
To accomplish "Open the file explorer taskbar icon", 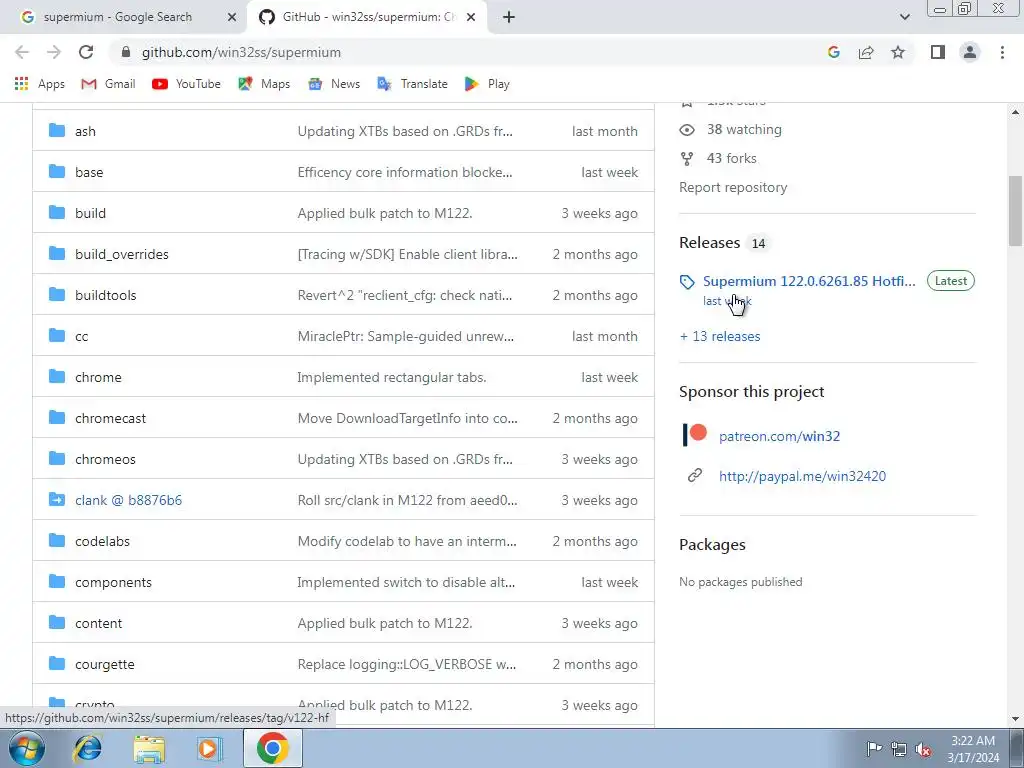I will coord(149,748).
